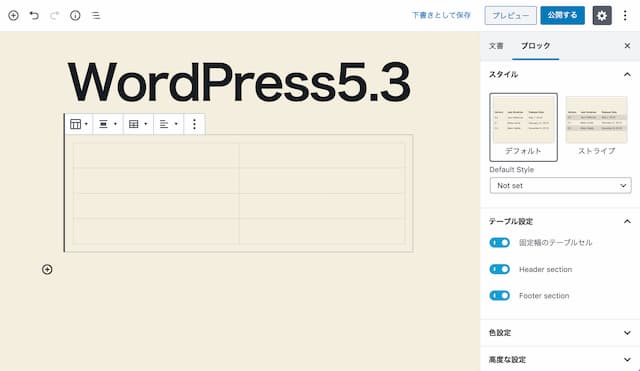Open edit table rows and columns menu

pyautogui.click(x=138, y=124)
